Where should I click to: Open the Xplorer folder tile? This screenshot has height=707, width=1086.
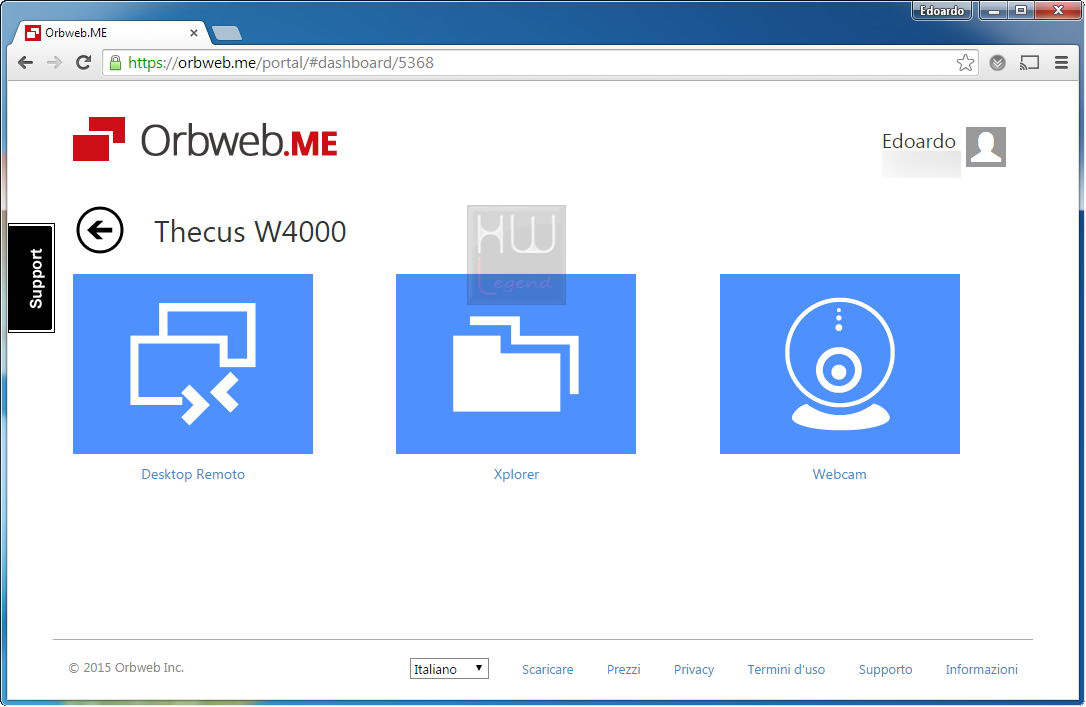516,364
